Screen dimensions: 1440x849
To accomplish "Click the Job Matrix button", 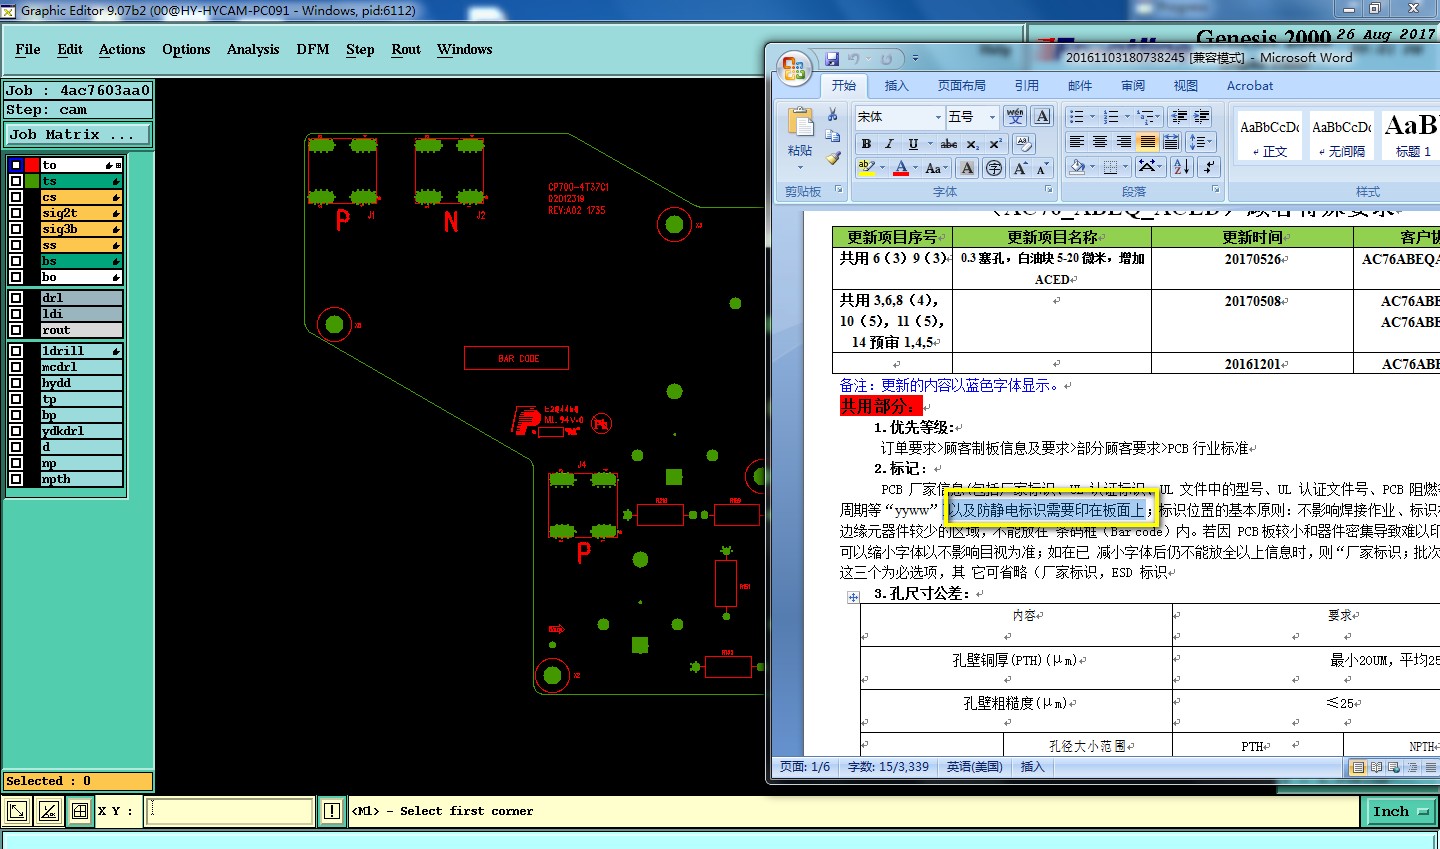I will (78, 134).
